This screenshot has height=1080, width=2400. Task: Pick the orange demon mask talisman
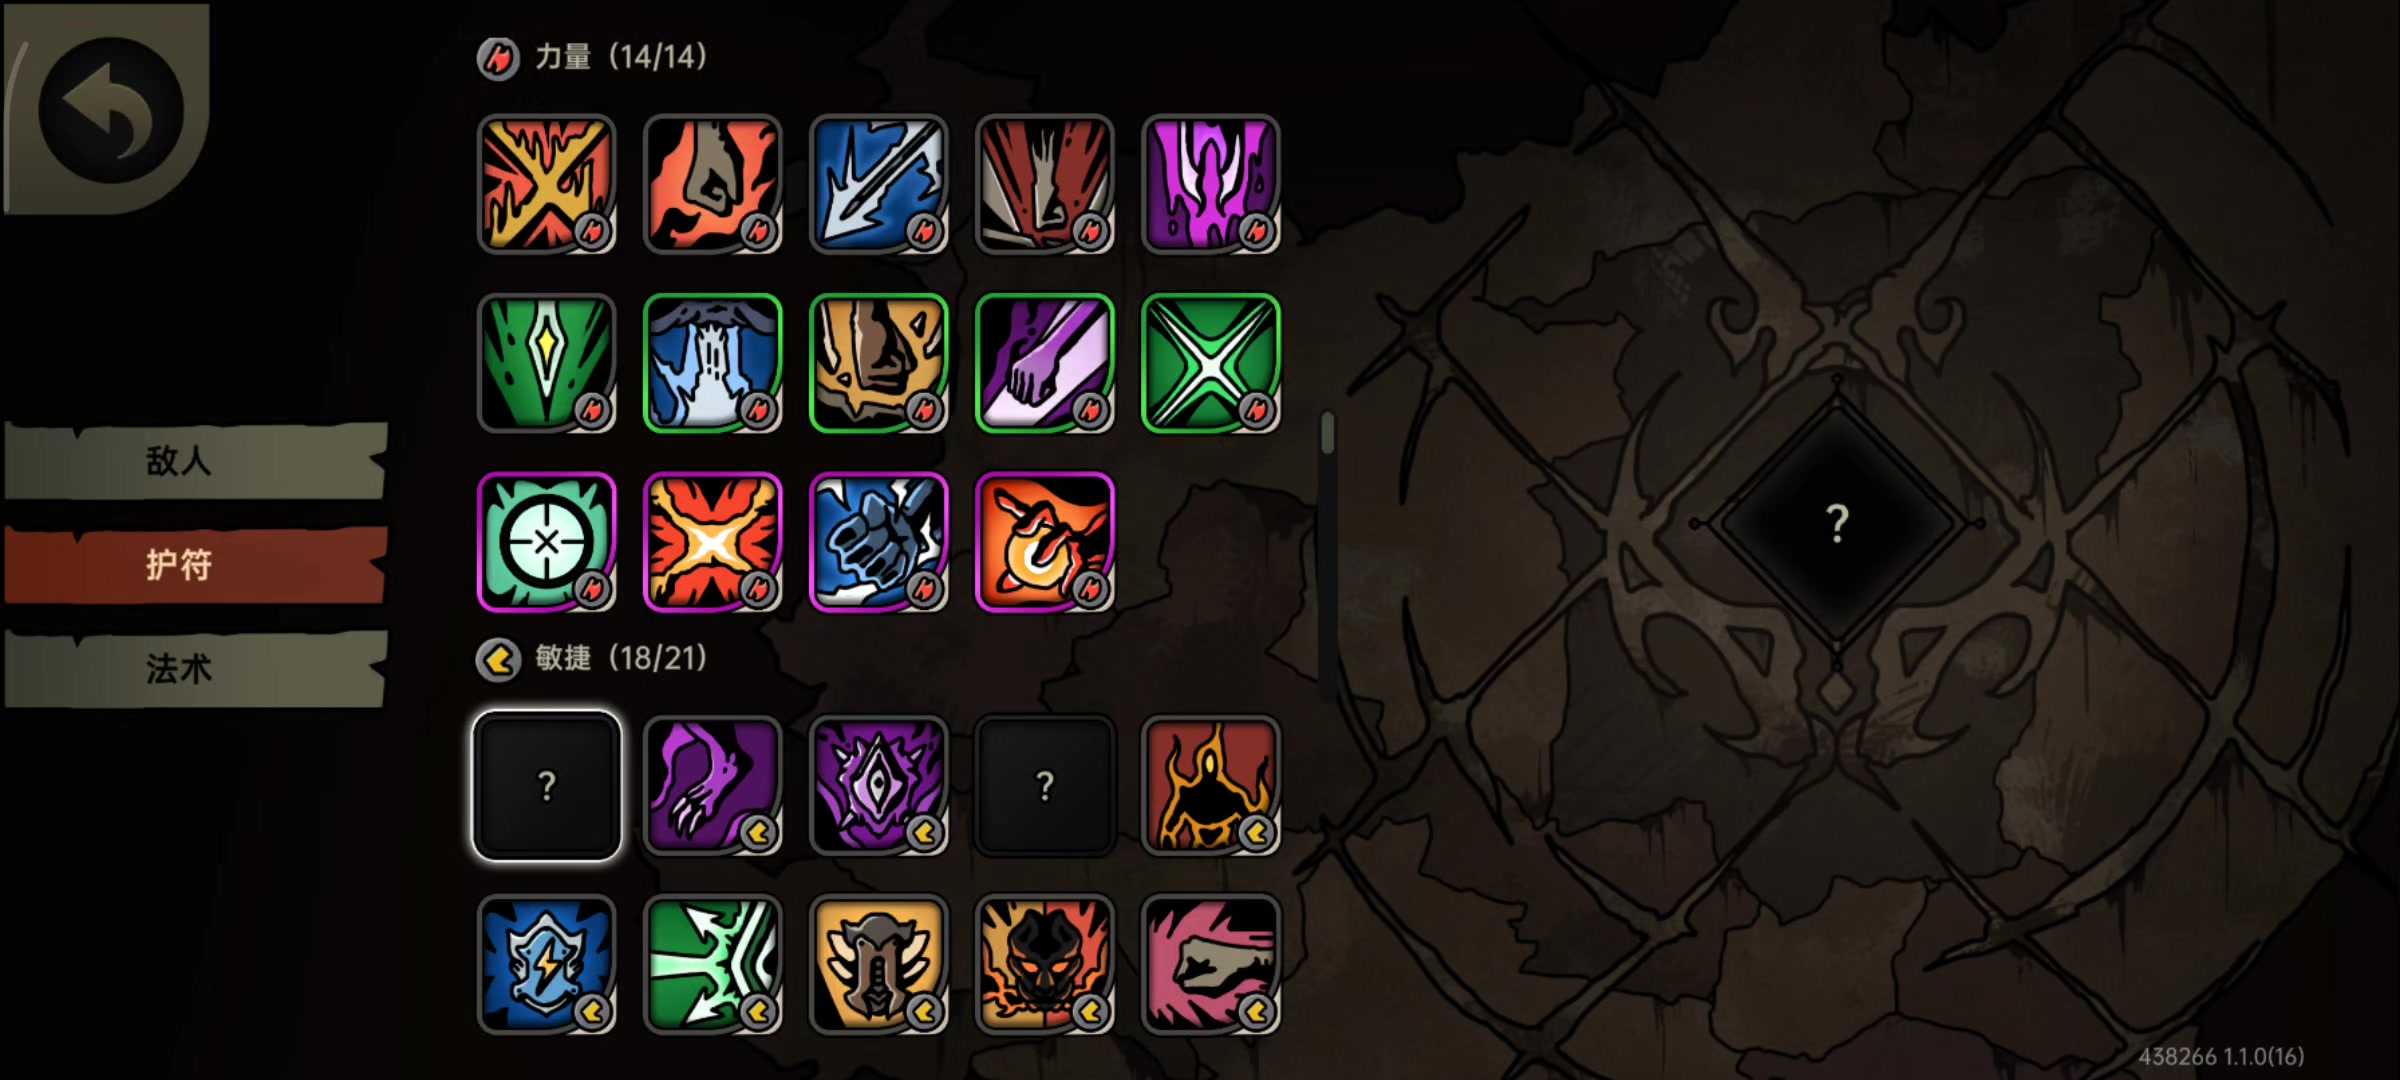(1044, 965)
